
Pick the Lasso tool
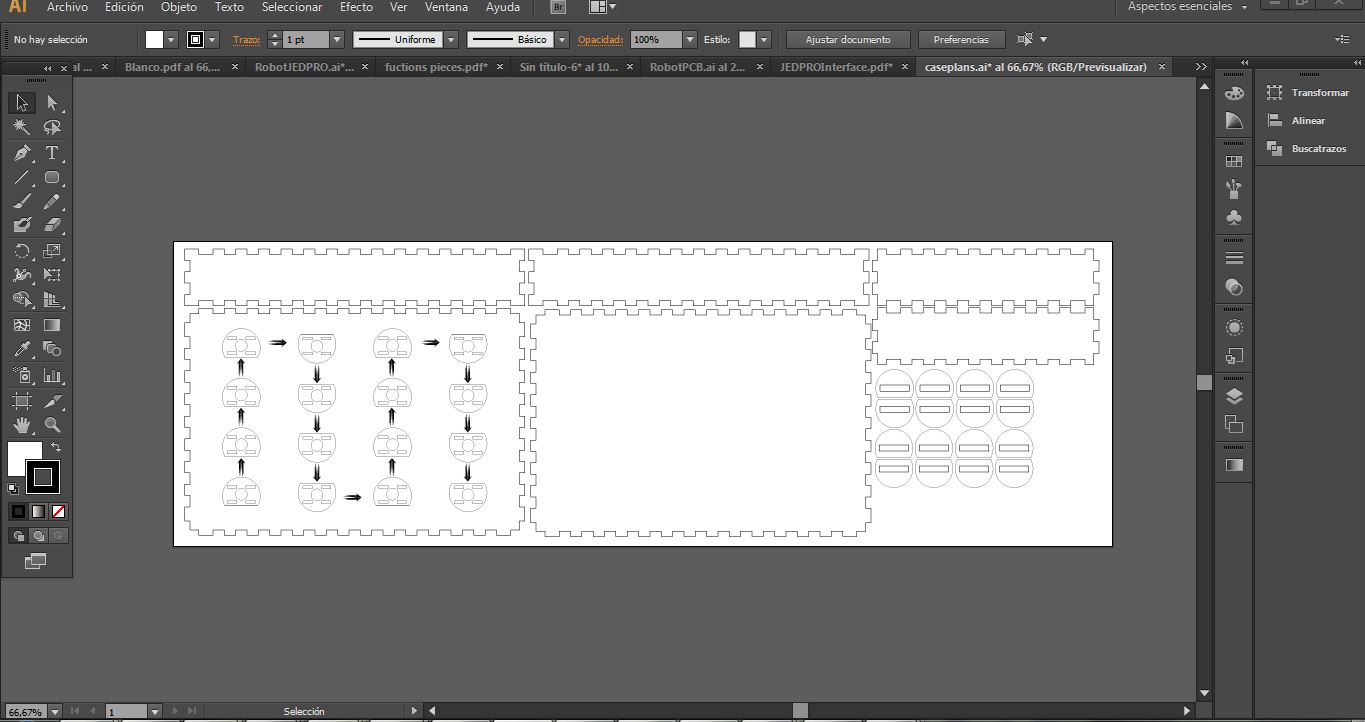pos(52,128)
